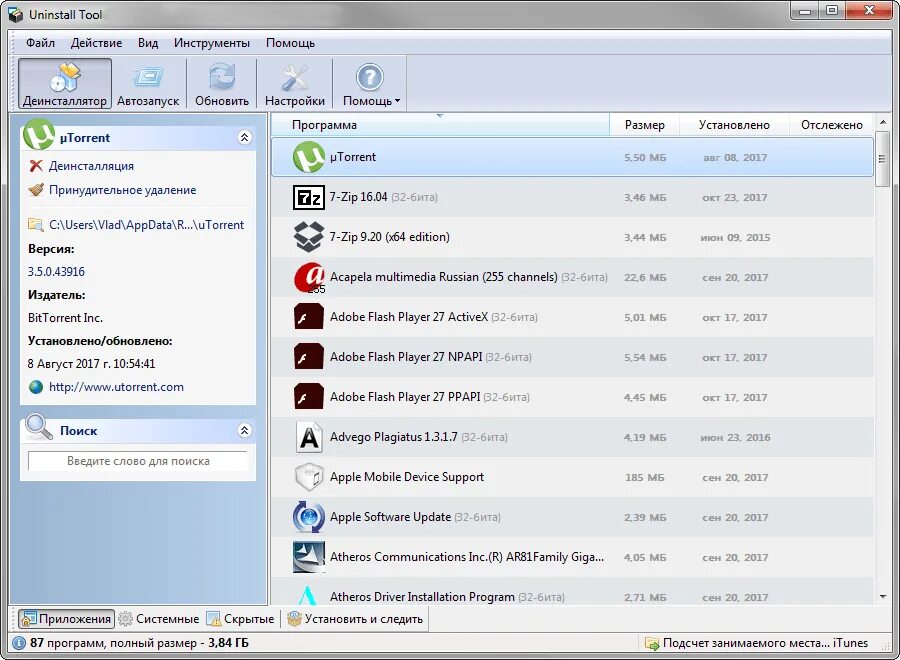Select the Advego Plagiatus 1.3.1.7 icon
The height and width of the screenshot is (660, 900).
(x=309, y=437)
